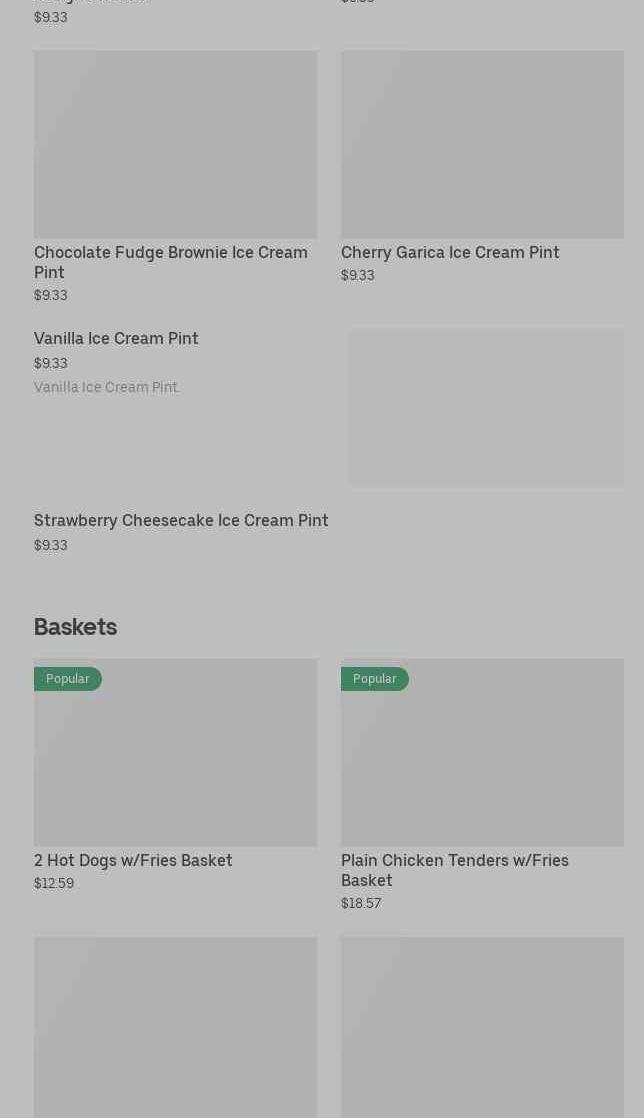Click the $18.57 price

[x=361, y=903]
